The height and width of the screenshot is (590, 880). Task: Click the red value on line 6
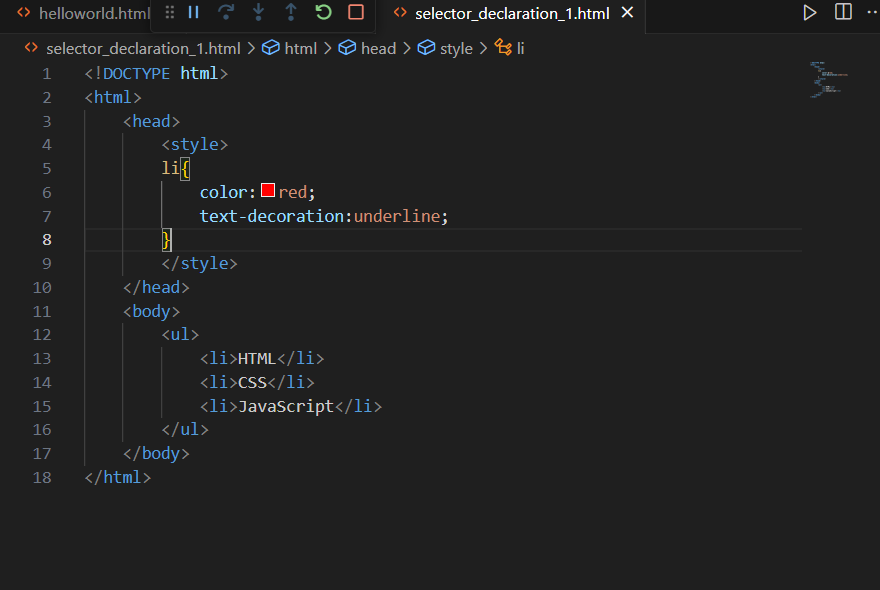point(293,193)
